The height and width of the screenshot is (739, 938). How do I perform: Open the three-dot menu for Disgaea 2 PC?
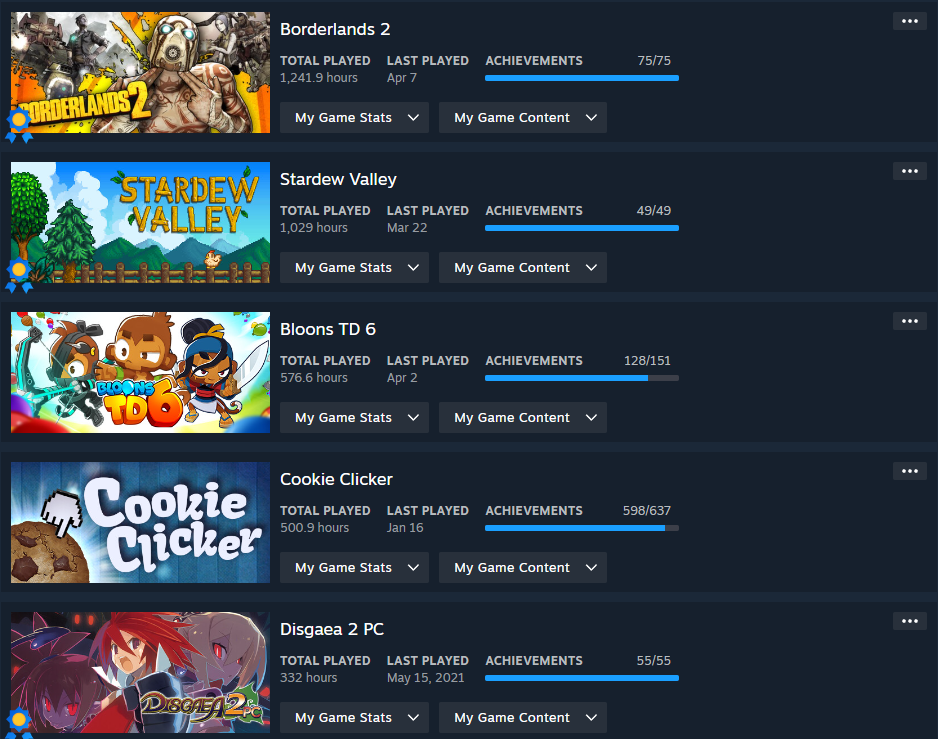(x=909, y=621)
